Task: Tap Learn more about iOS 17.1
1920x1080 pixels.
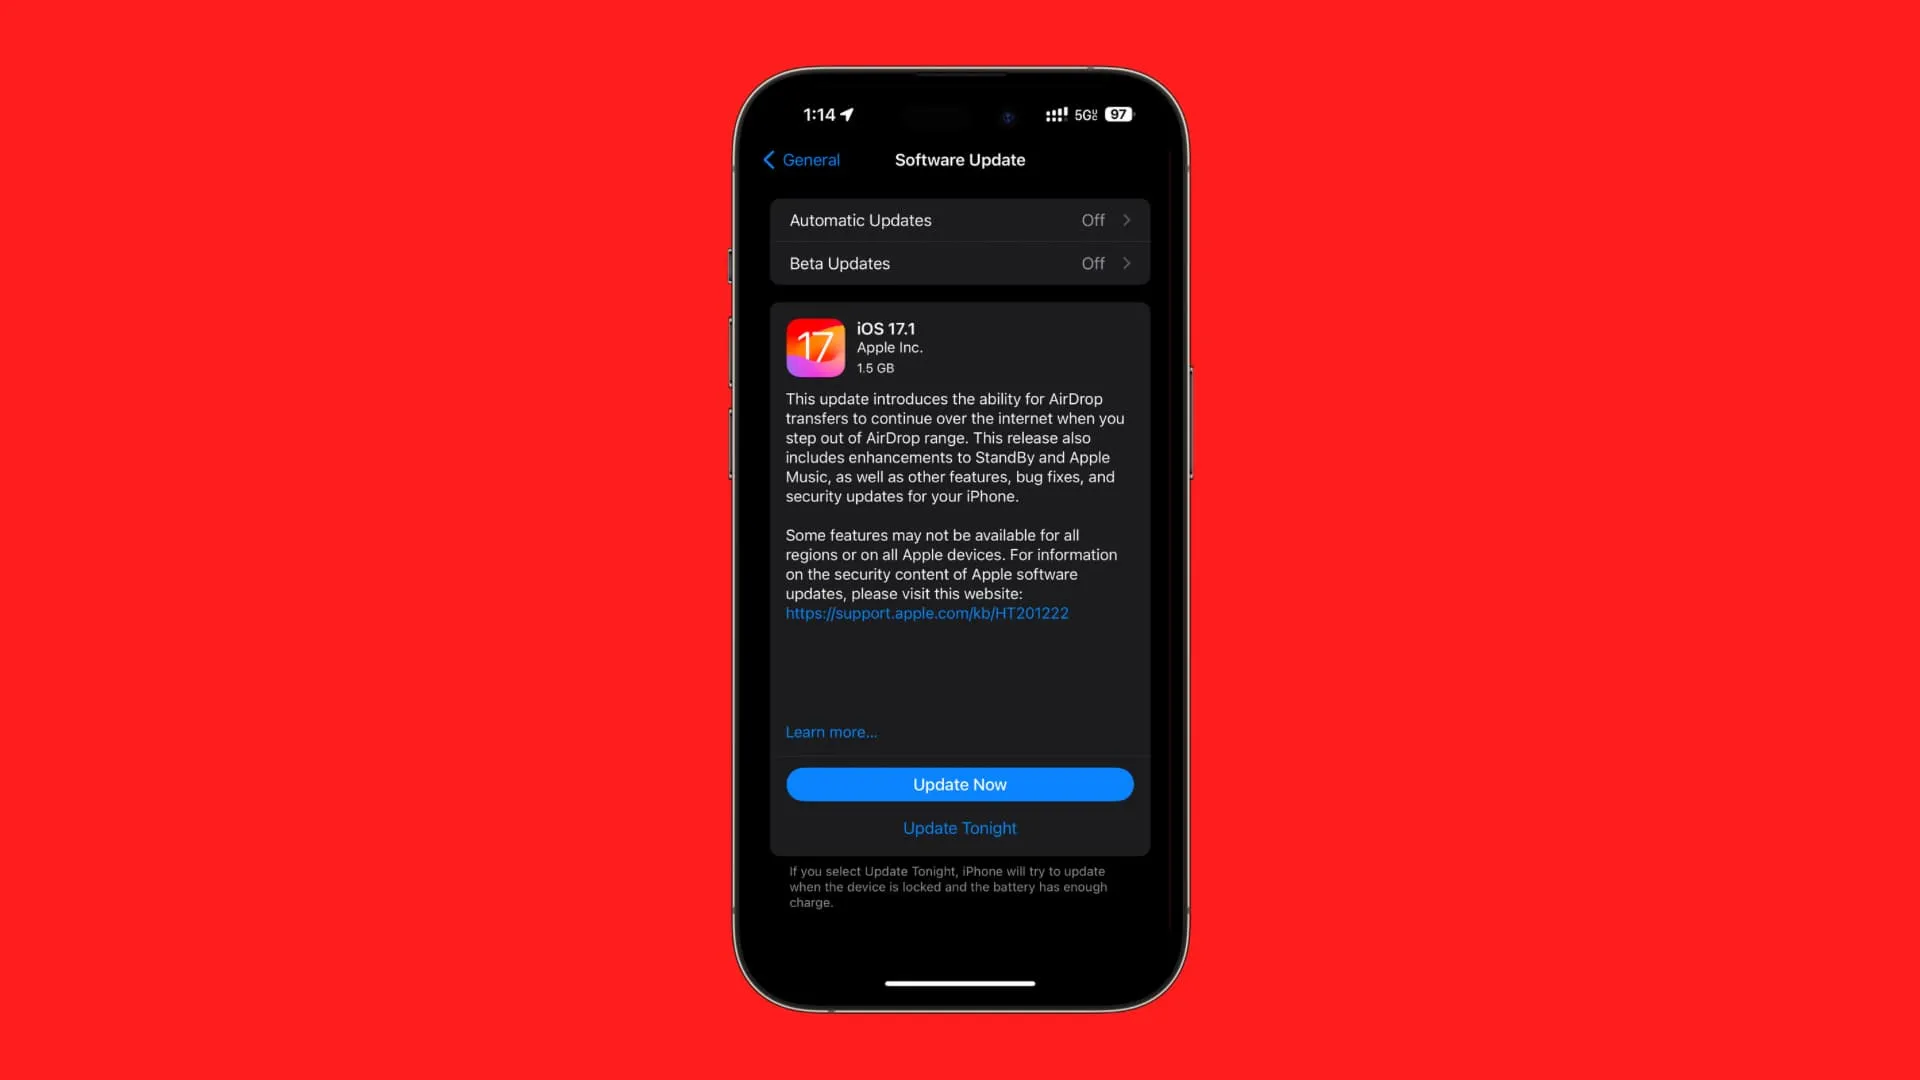Action: pyautogui.click(x=829, y=732)
